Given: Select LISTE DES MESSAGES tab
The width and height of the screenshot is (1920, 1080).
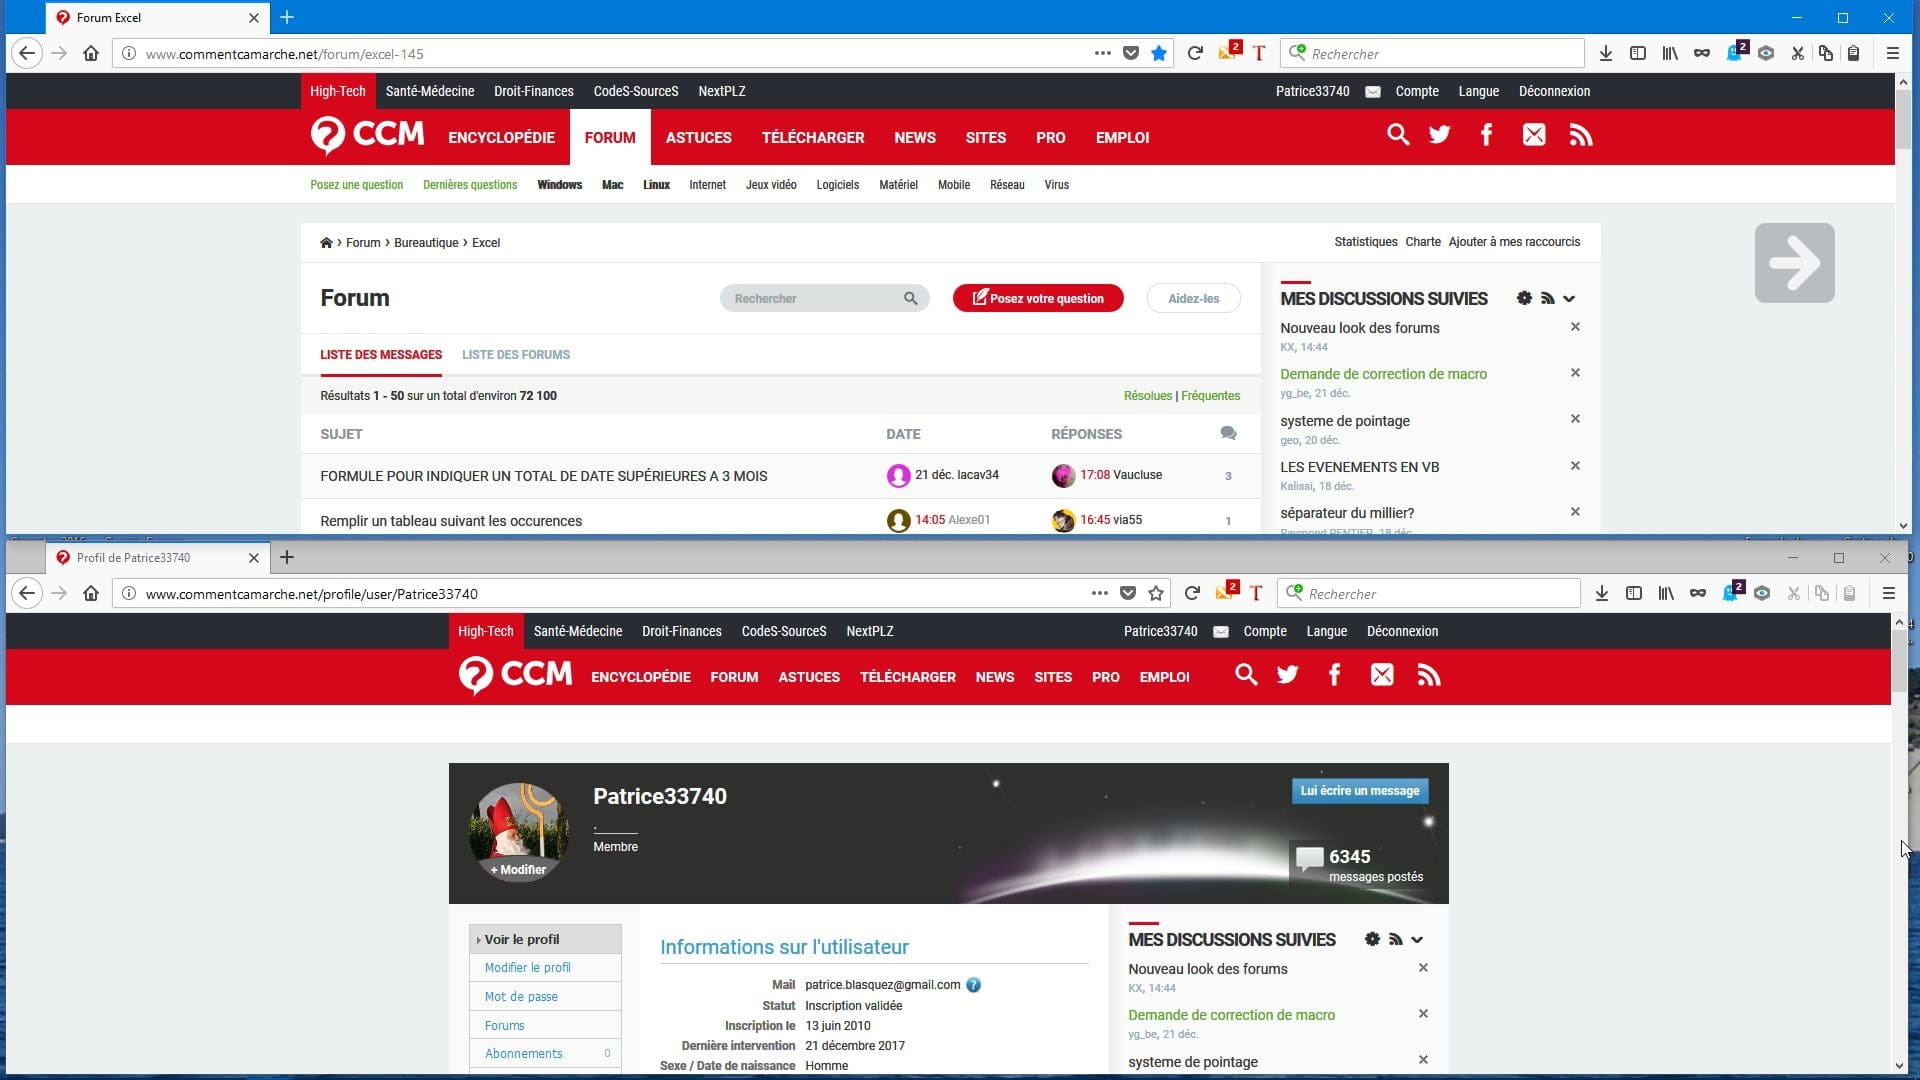Looking at the screenshot, I should [x=381, y=355].
